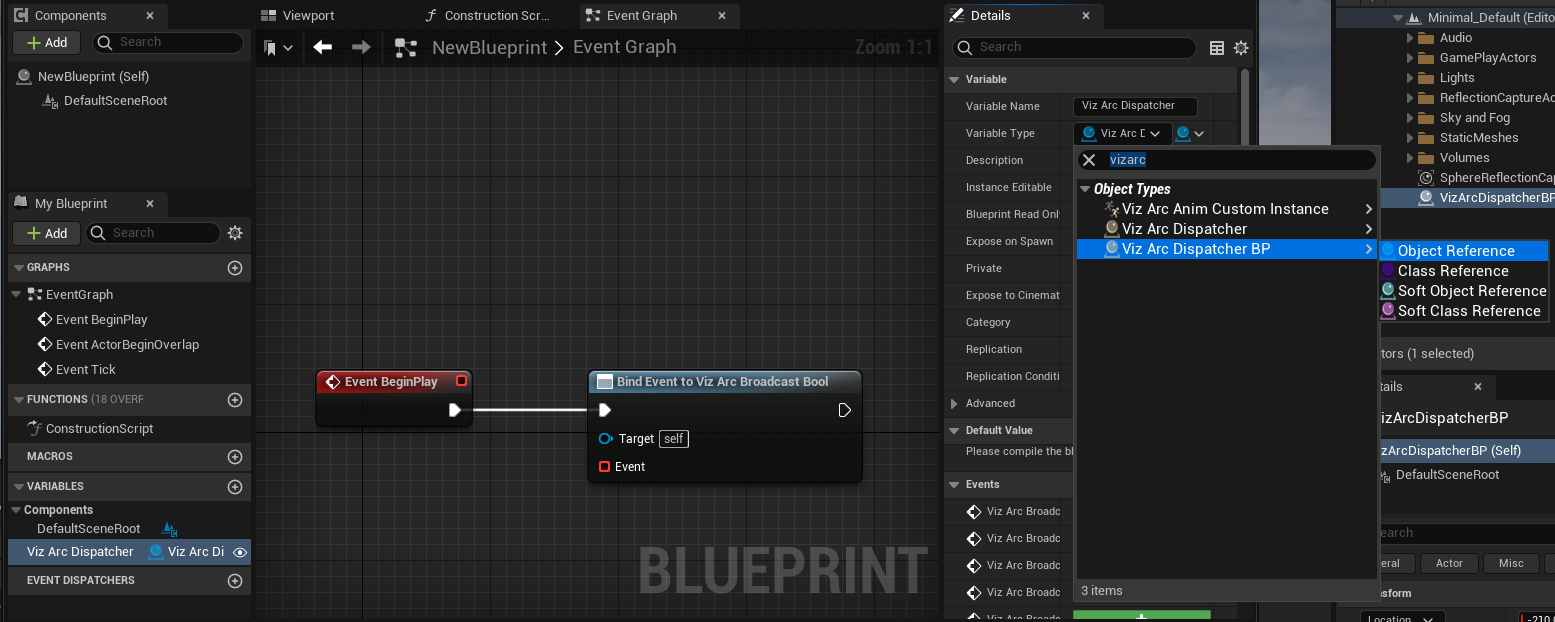Expand Viz Arc Anim Custom Instance submenu
Screen dimensions: 1555x622
(x=1369, y=209)
